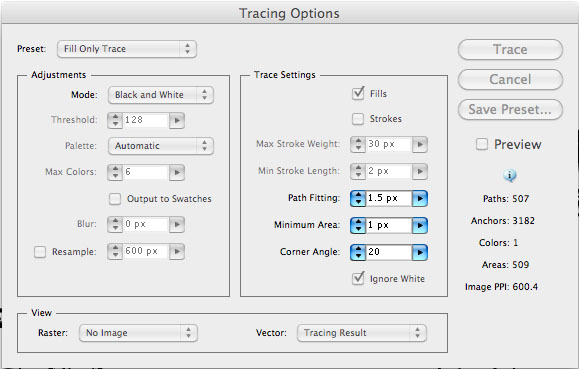The width and height of the screenshot is (579, 369).
Task: Click the Cancel button
Action: click(x=510, y=79)
